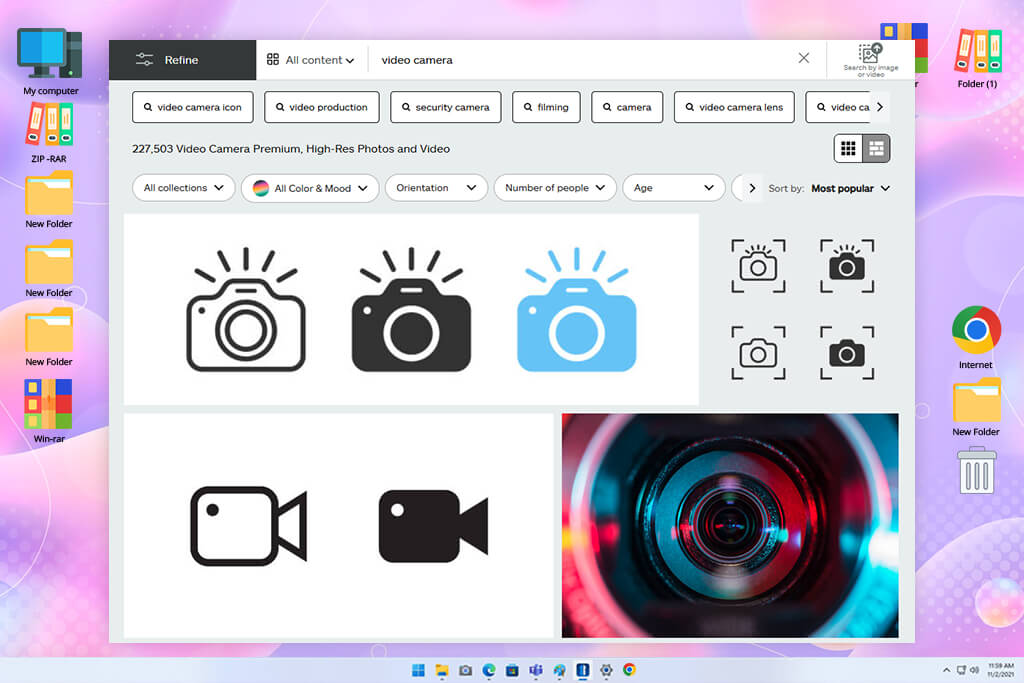1024x683 pixels.
Task: Select the video camera icon suggestion
Action: 193,107
